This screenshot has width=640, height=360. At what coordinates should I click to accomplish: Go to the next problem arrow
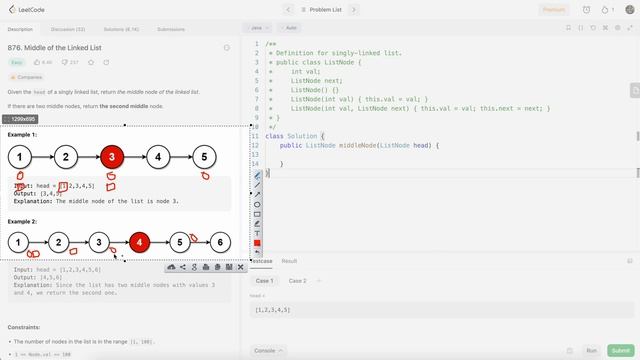[354, 9]
